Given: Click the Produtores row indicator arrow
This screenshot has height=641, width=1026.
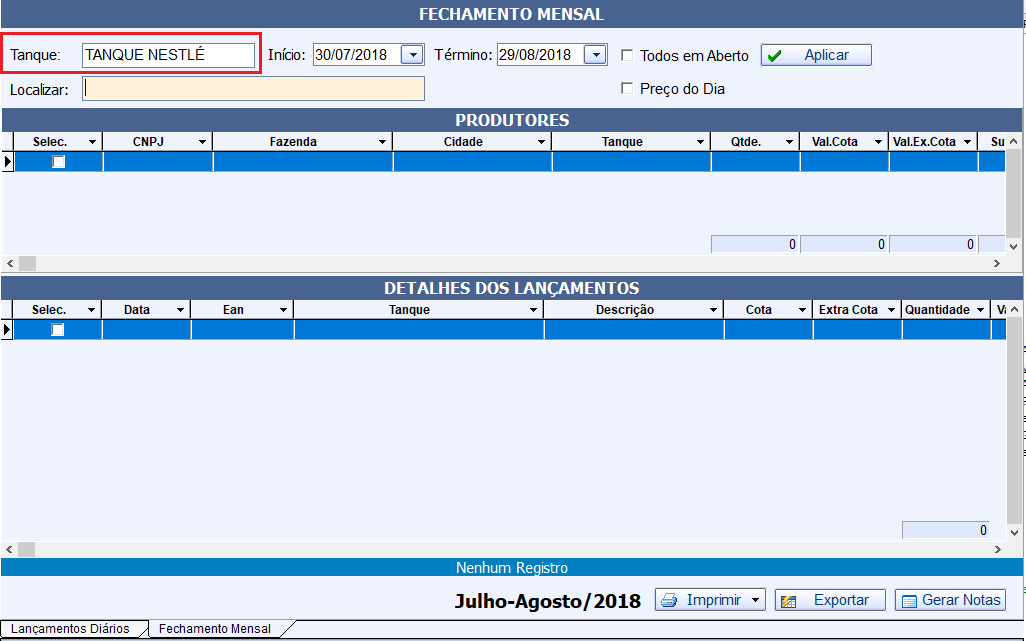Looking at the screenshot, I should [7, 162].
